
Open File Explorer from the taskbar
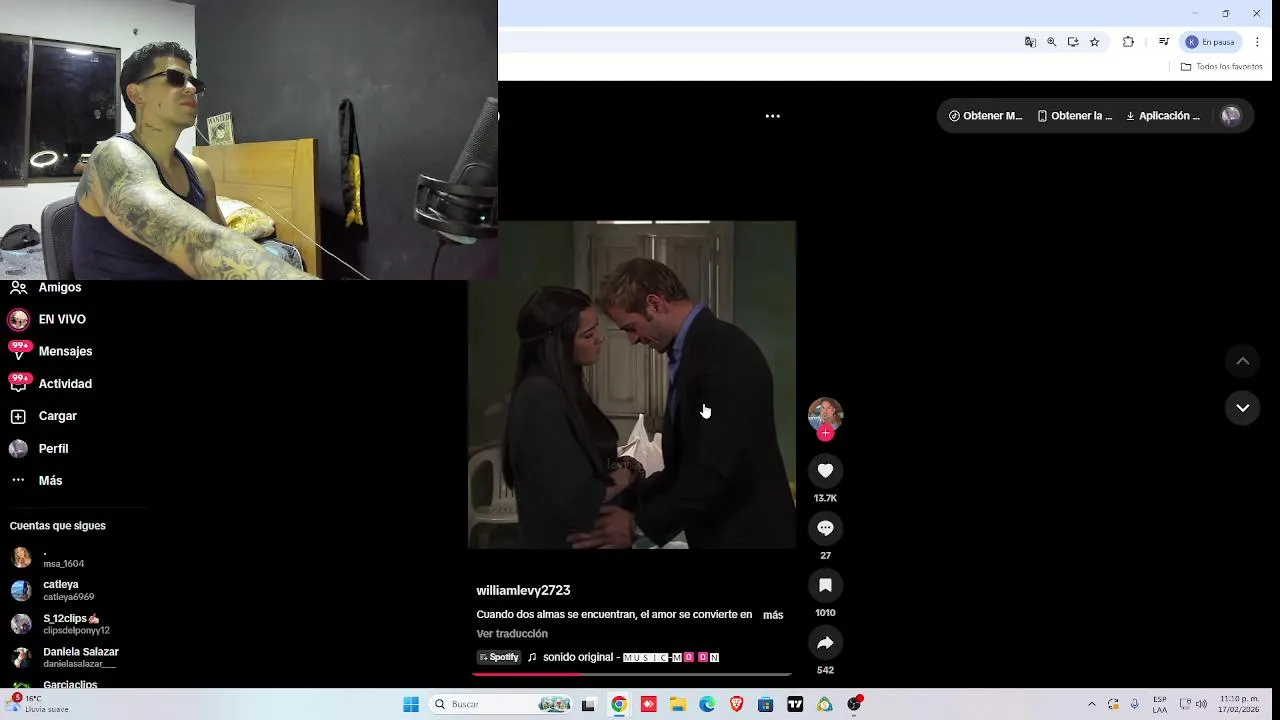pyautogui.click(x=677, y=704)
